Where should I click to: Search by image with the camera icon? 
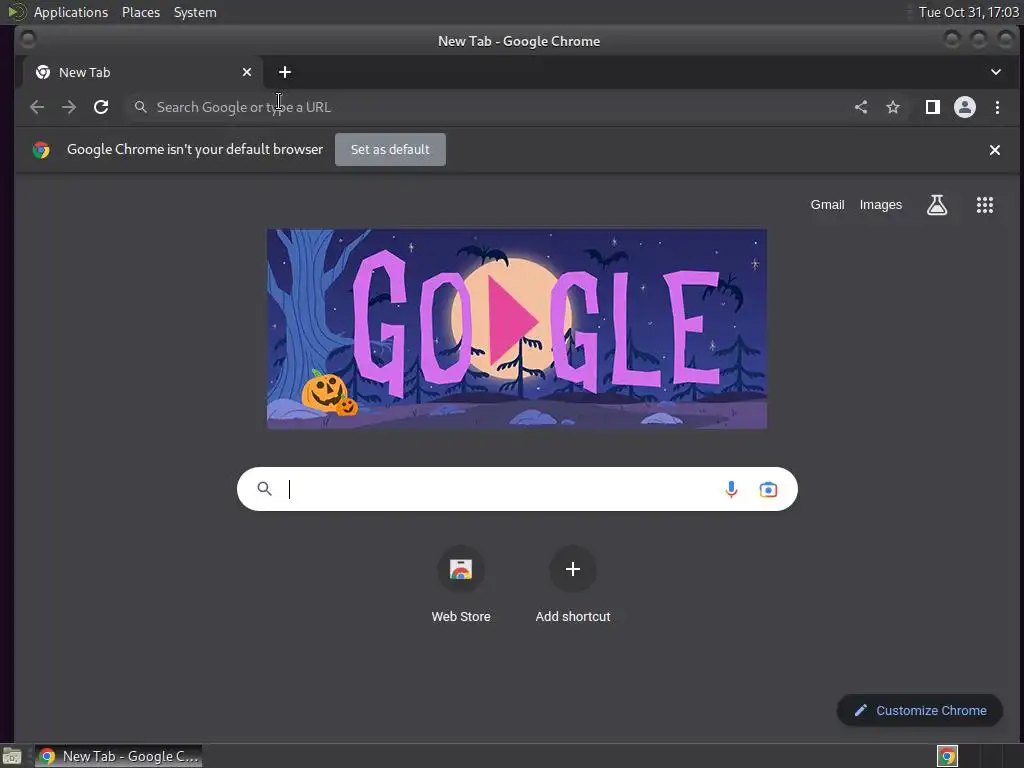[x=768, y=489]
